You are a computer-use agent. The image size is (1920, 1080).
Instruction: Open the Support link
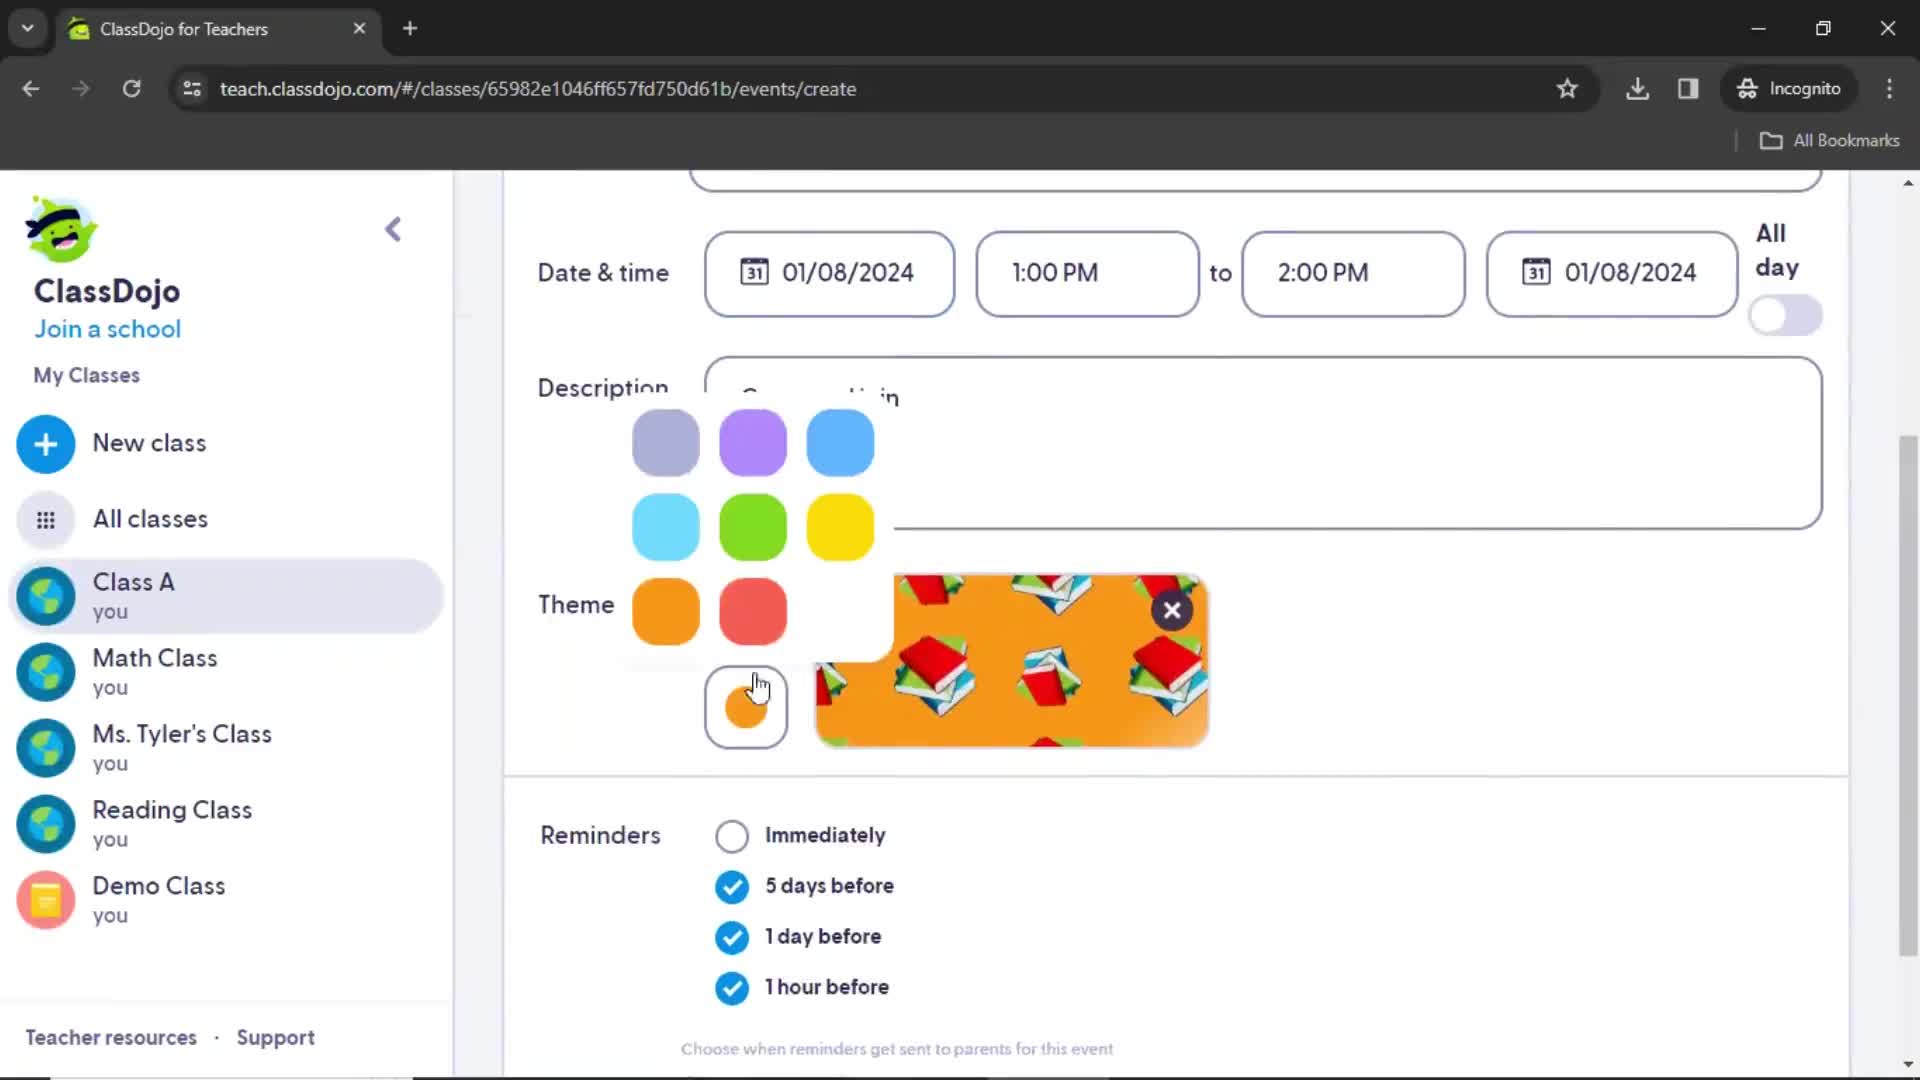pos(276,1038)
